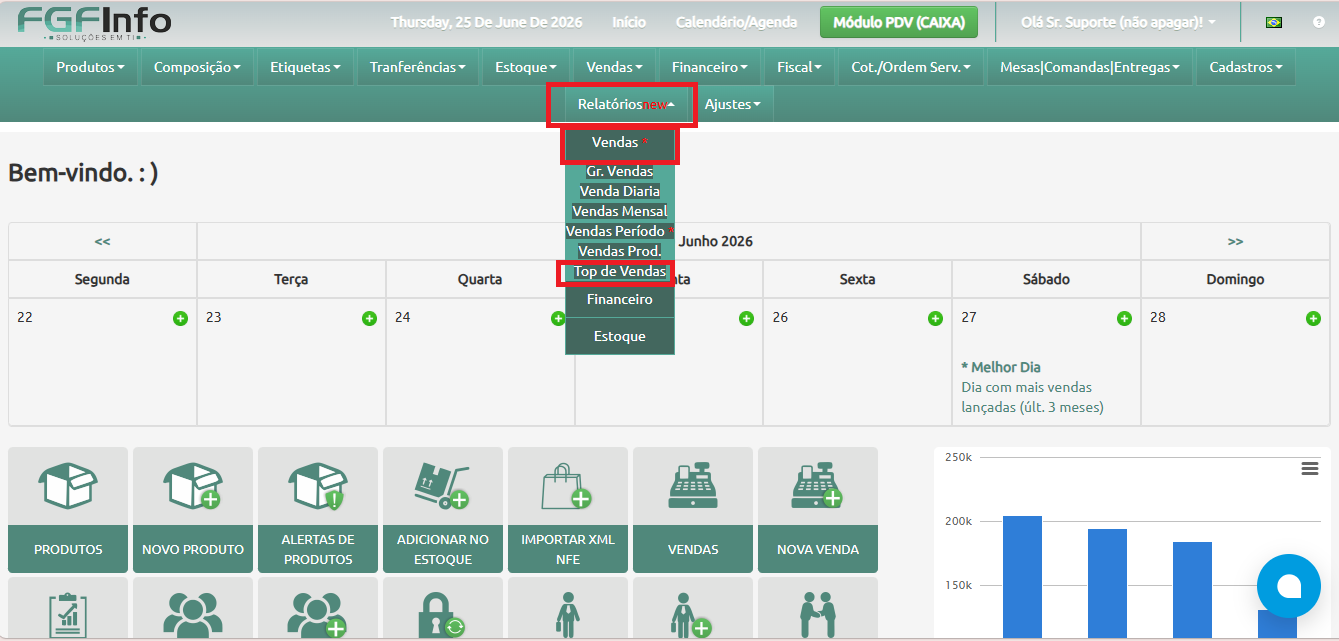The width and height of the screenshot is (1339, 641).
Task: Go to next week with >> arrow
Action: pyautogui.click(x=1235, y=241)
